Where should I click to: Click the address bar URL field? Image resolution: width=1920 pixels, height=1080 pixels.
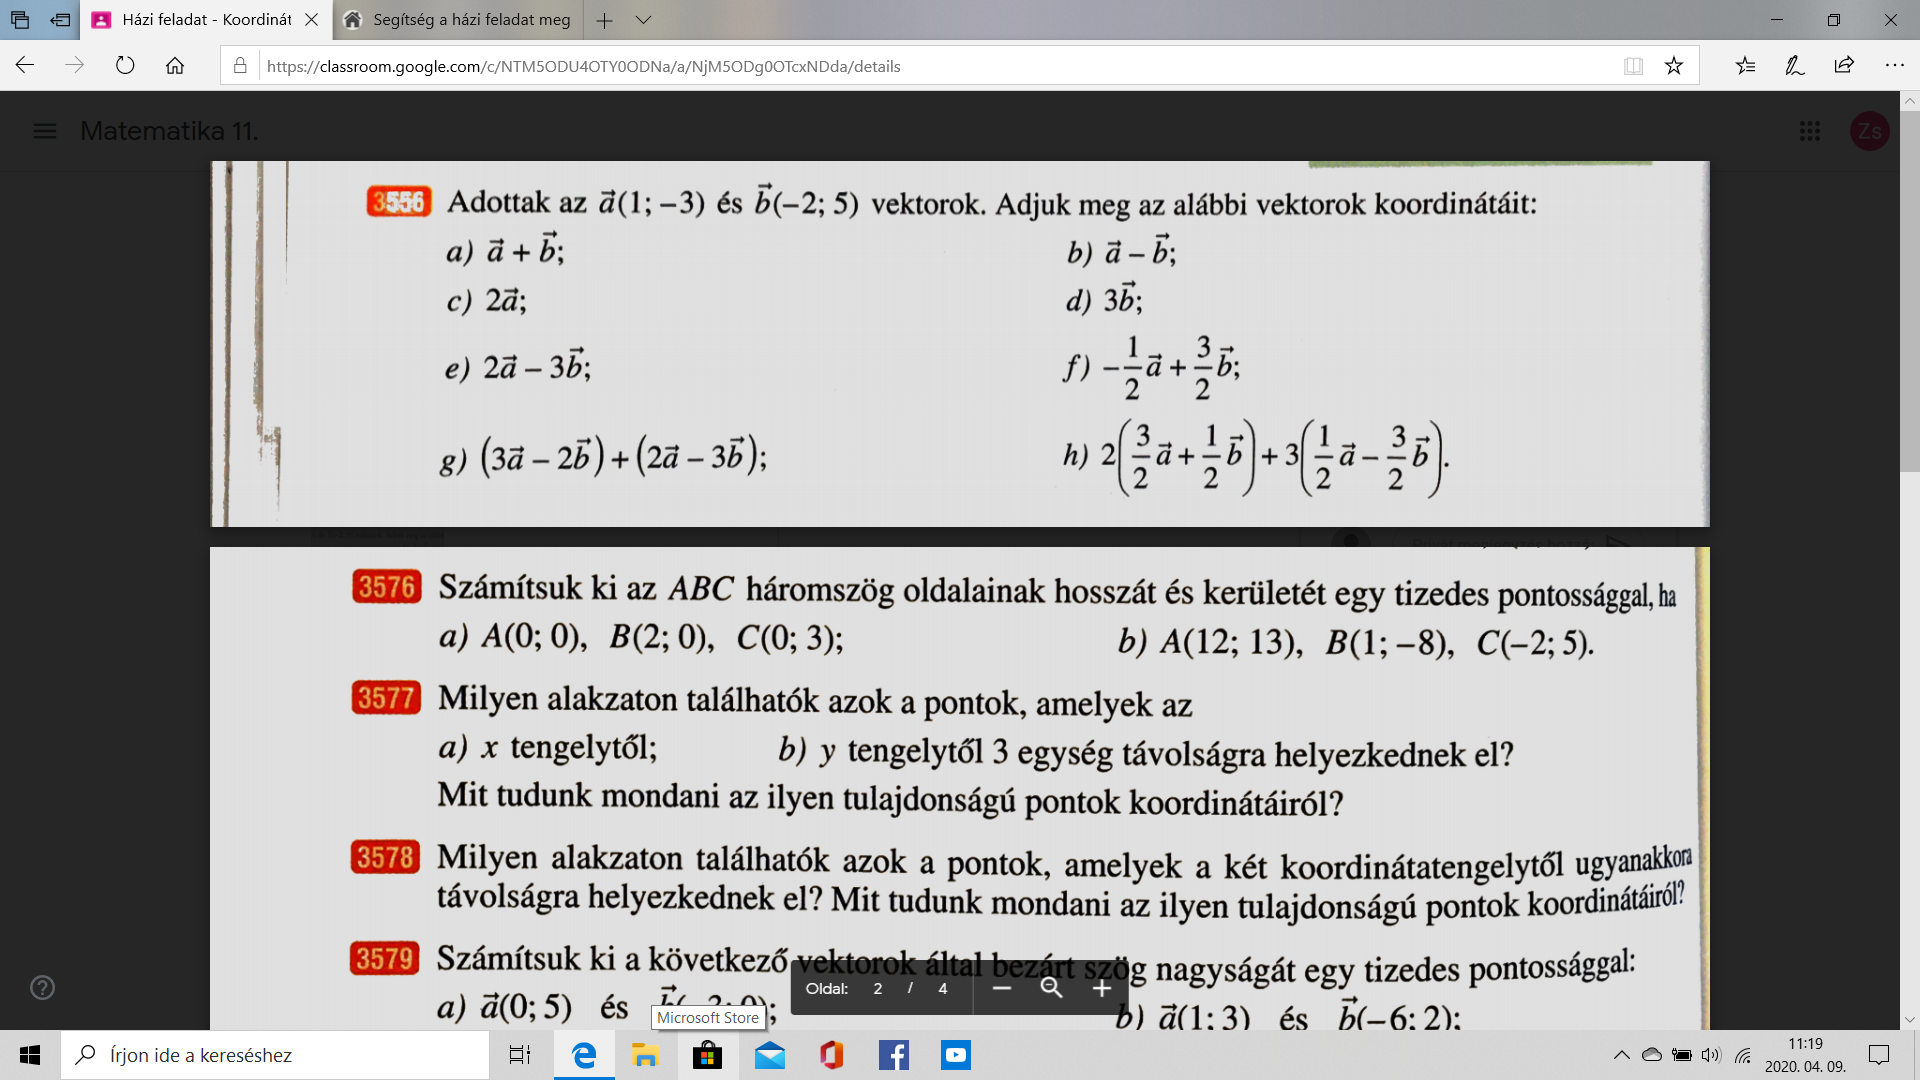[900, 66]
